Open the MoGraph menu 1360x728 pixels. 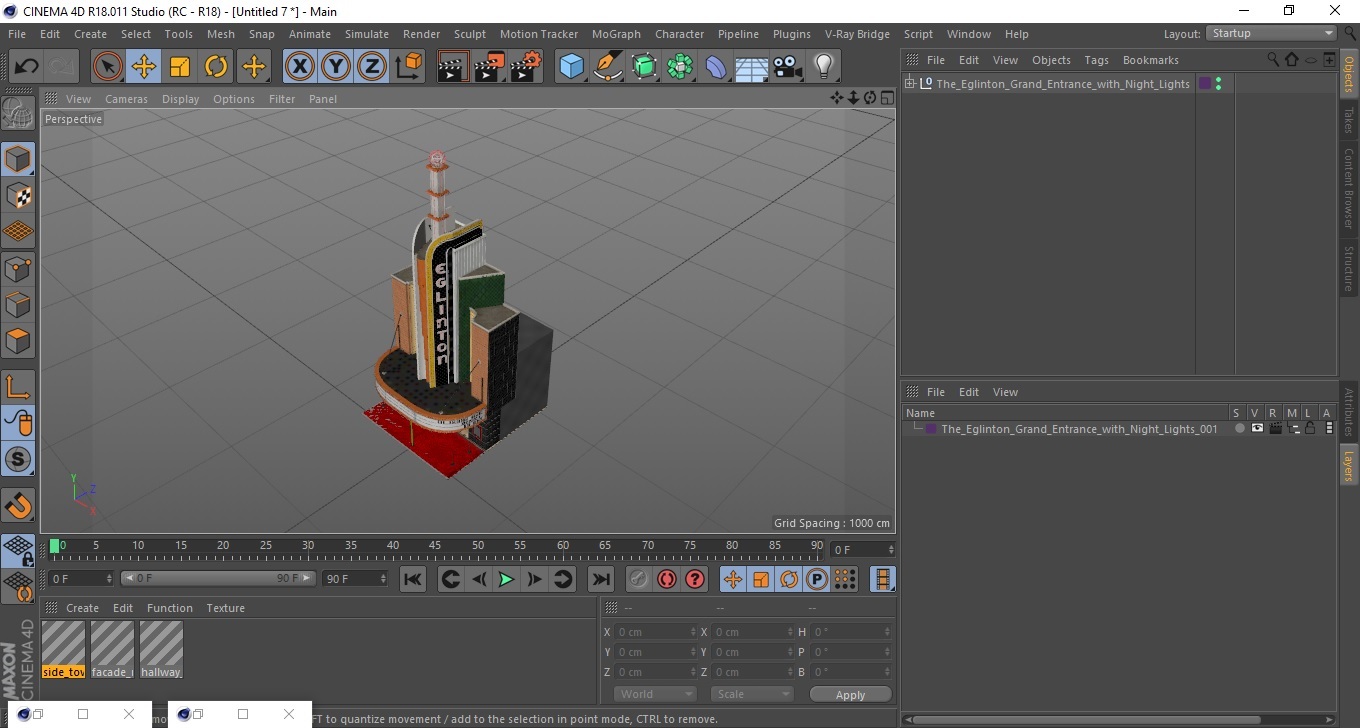click(x=616, y=34)
